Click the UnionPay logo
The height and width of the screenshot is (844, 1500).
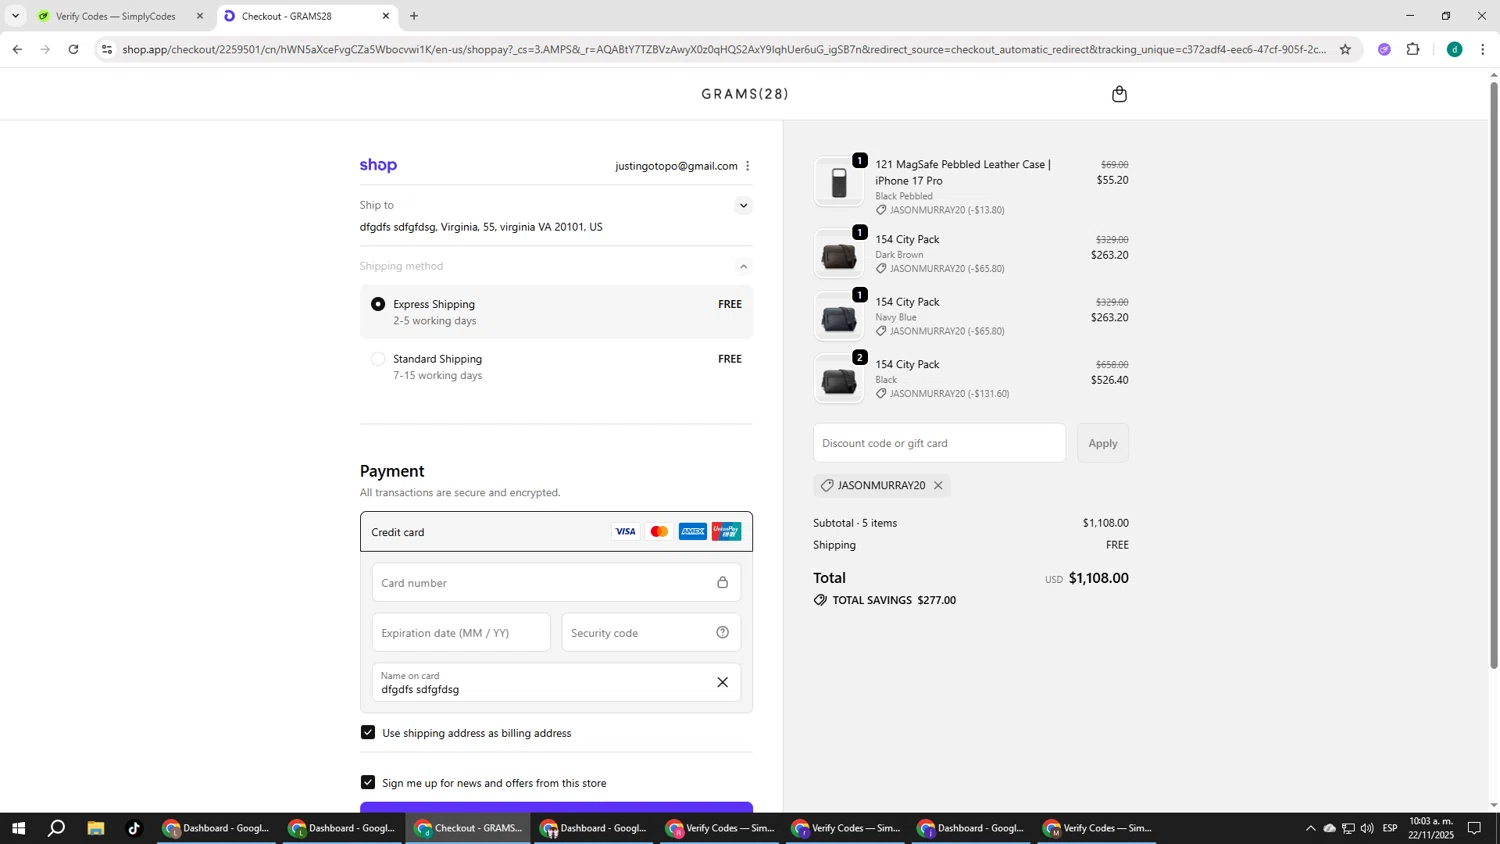pyautogui.click(x=727, y=532)
